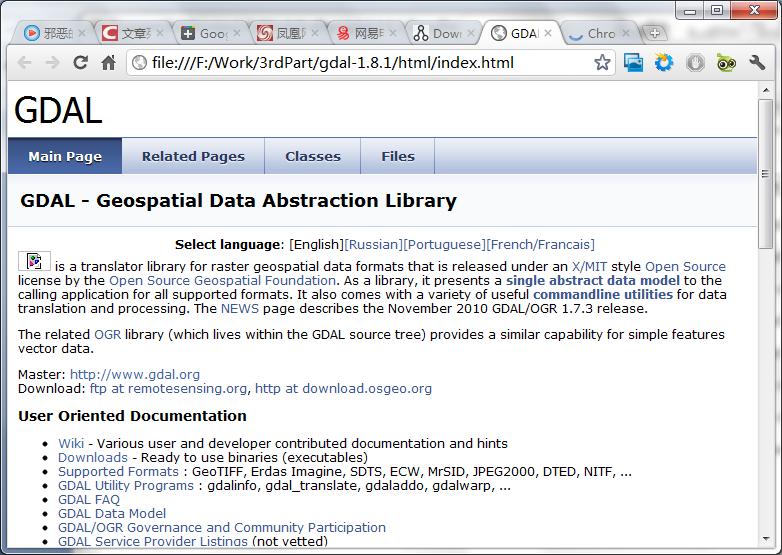The image size is (782, 555).
Task: Open the Chrome wrench settings menu
Action: click(757, 63)
